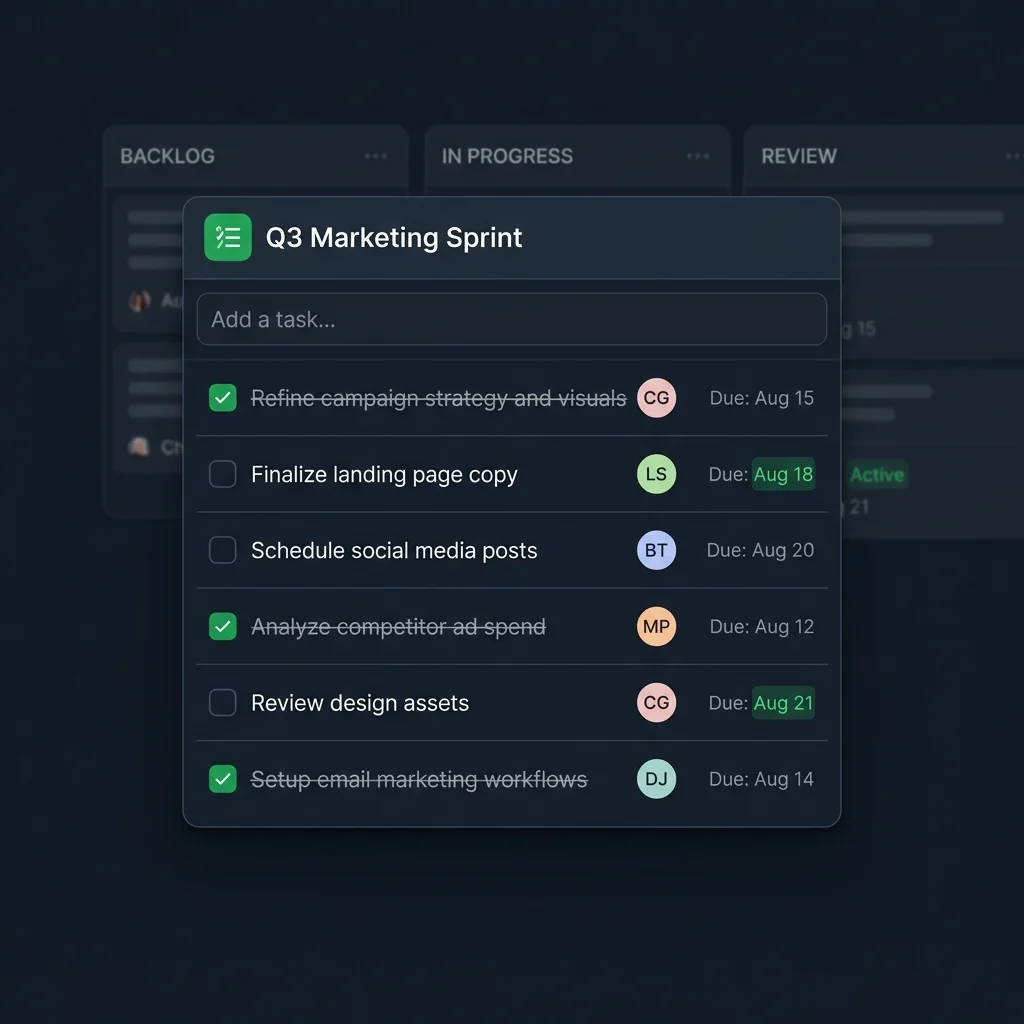The image size is (1024, 1024).
Task: Open the Review design assets task
Action: [360, 703]
